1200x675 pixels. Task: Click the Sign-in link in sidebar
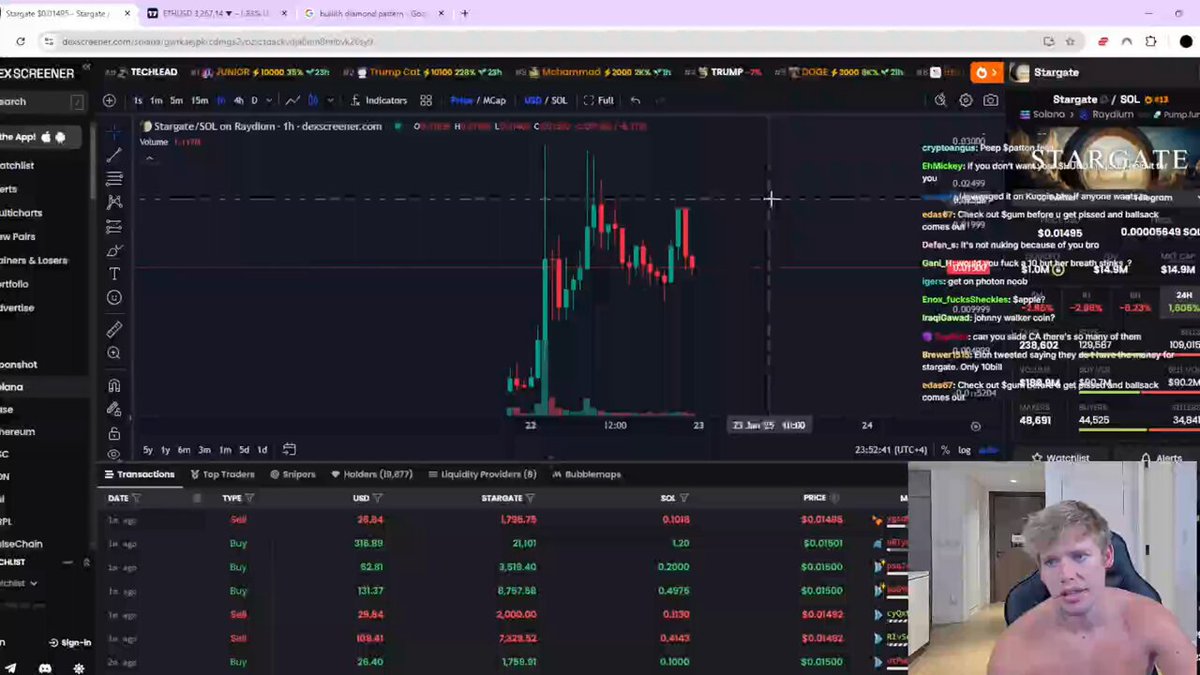70,643
